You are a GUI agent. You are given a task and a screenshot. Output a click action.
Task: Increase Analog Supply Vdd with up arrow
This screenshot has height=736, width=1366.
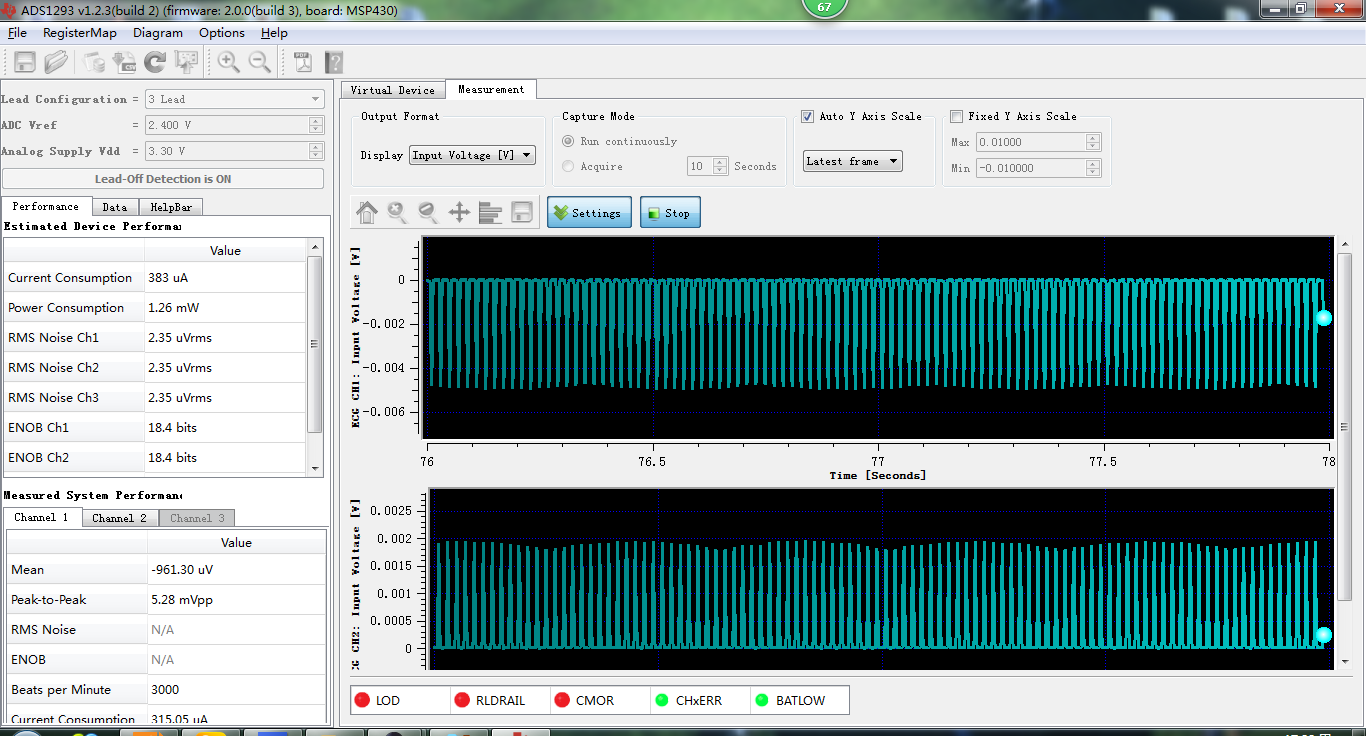(x=316, y=147)
